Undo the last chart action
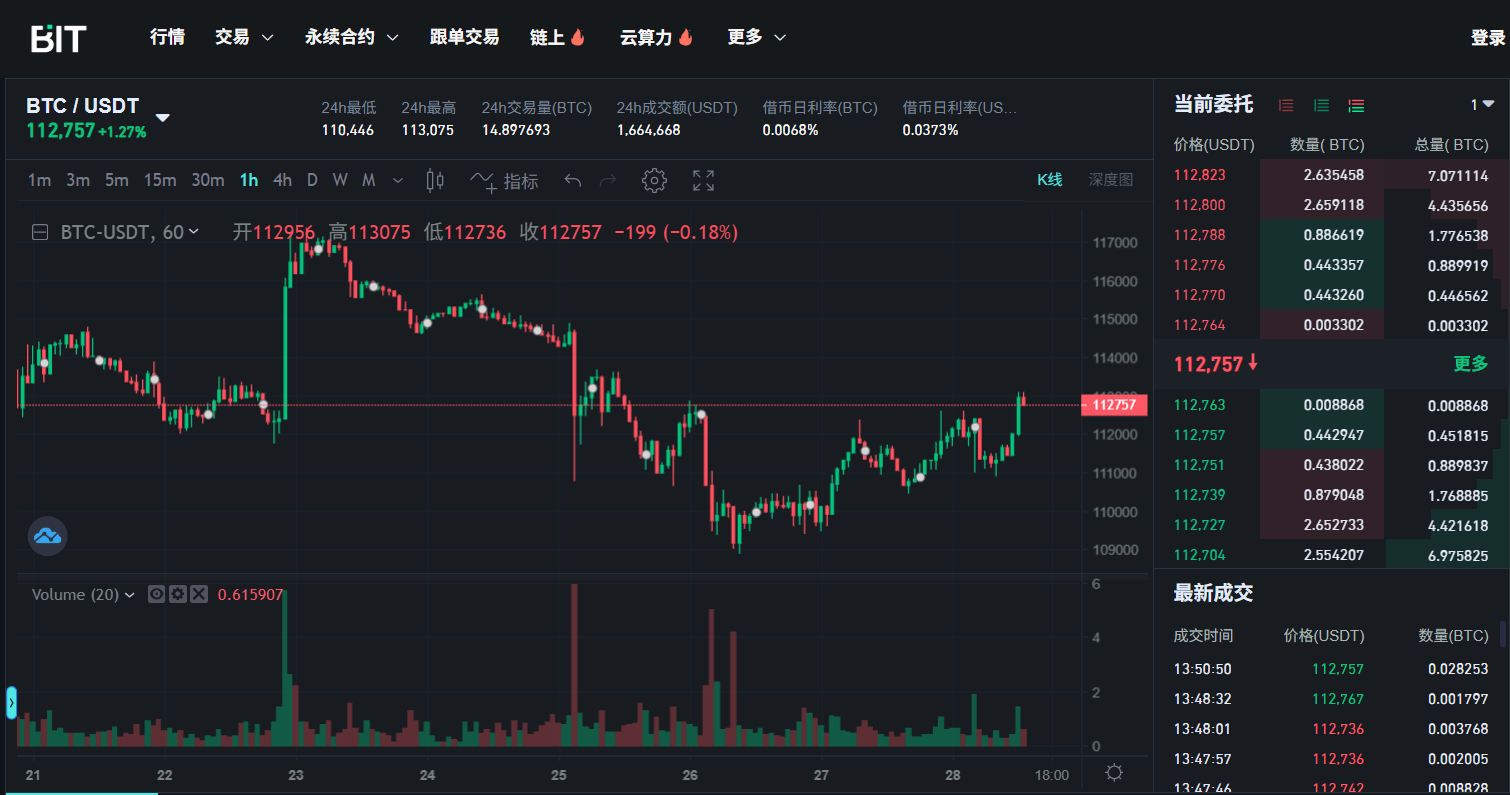Screen dimensions: 1510x795 click(573, 181)
